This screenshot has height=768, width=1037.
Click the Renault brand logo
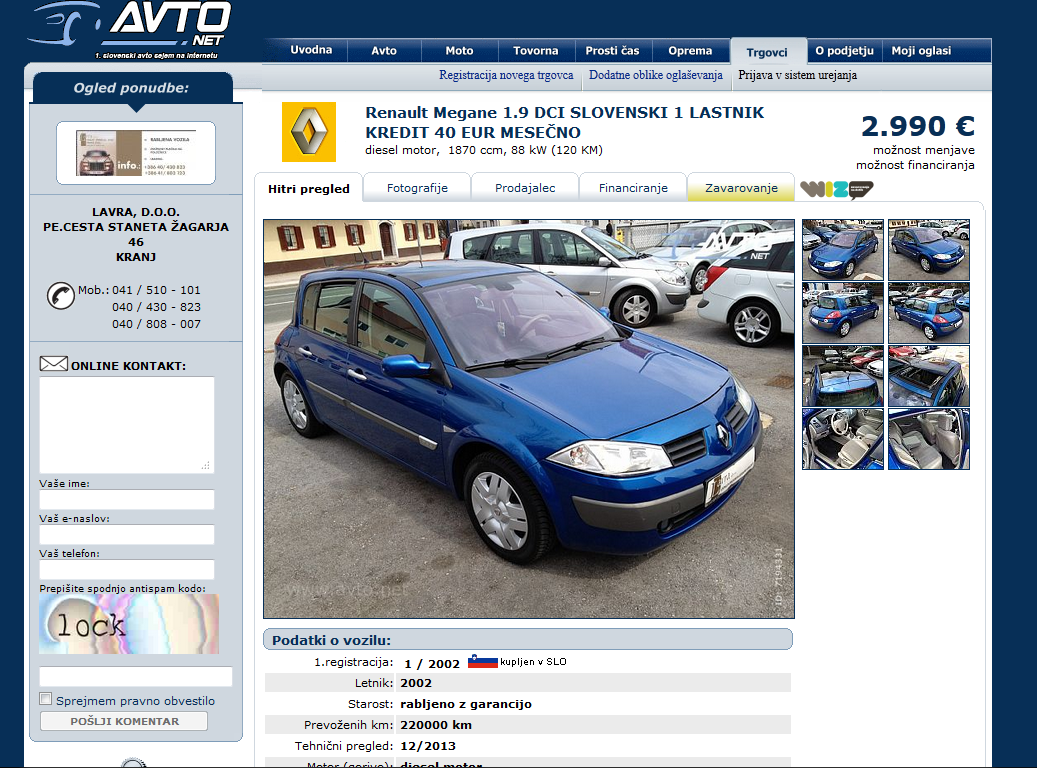[309, 132]
